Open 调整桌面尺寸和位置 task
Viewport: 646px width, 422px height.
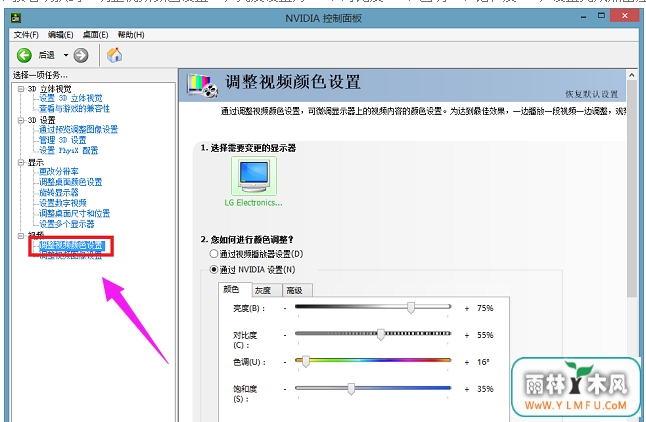click(x=75, y=213)
